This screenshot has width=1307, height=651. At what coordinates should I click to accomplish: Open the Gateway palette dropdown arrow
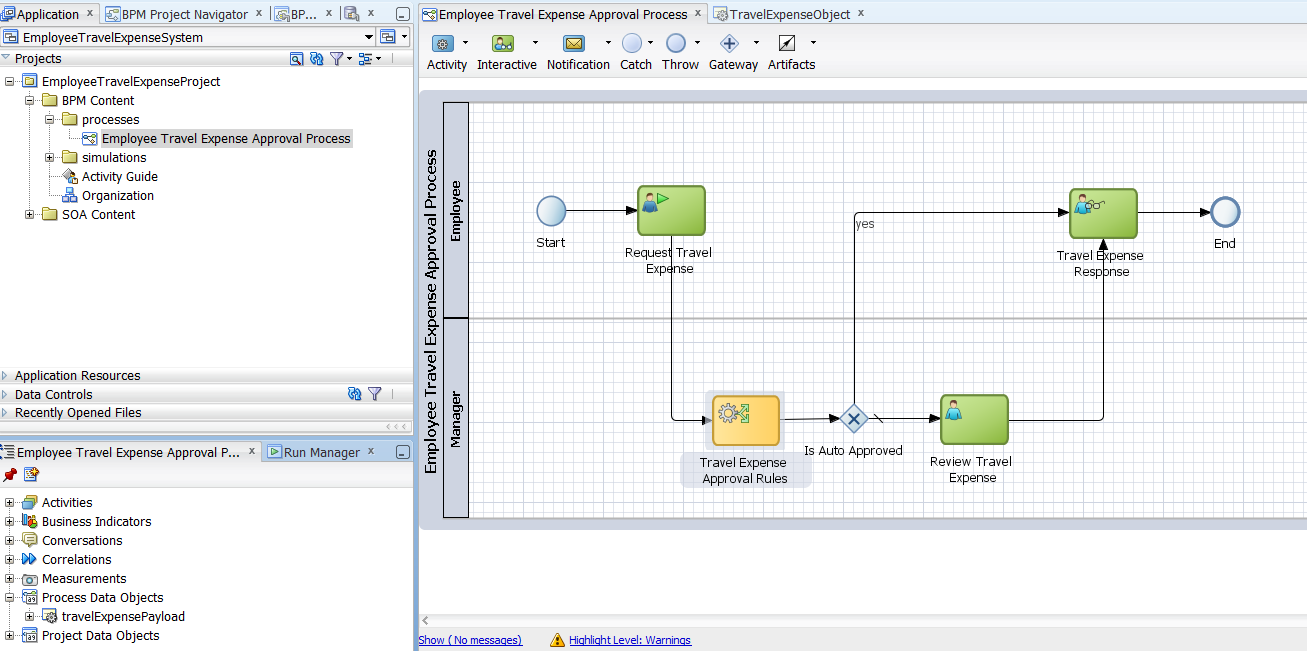click(756, 43)
